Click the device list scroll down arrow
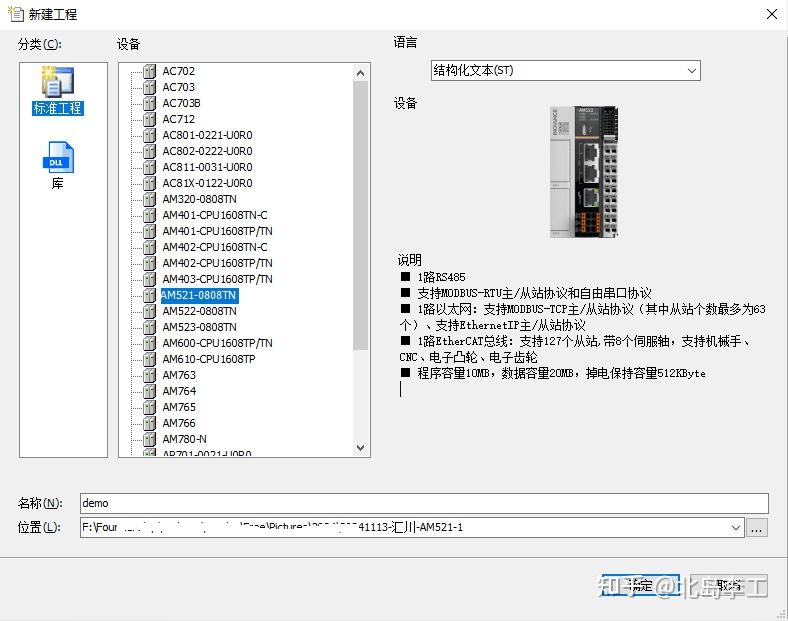 [x=360, y=447]
